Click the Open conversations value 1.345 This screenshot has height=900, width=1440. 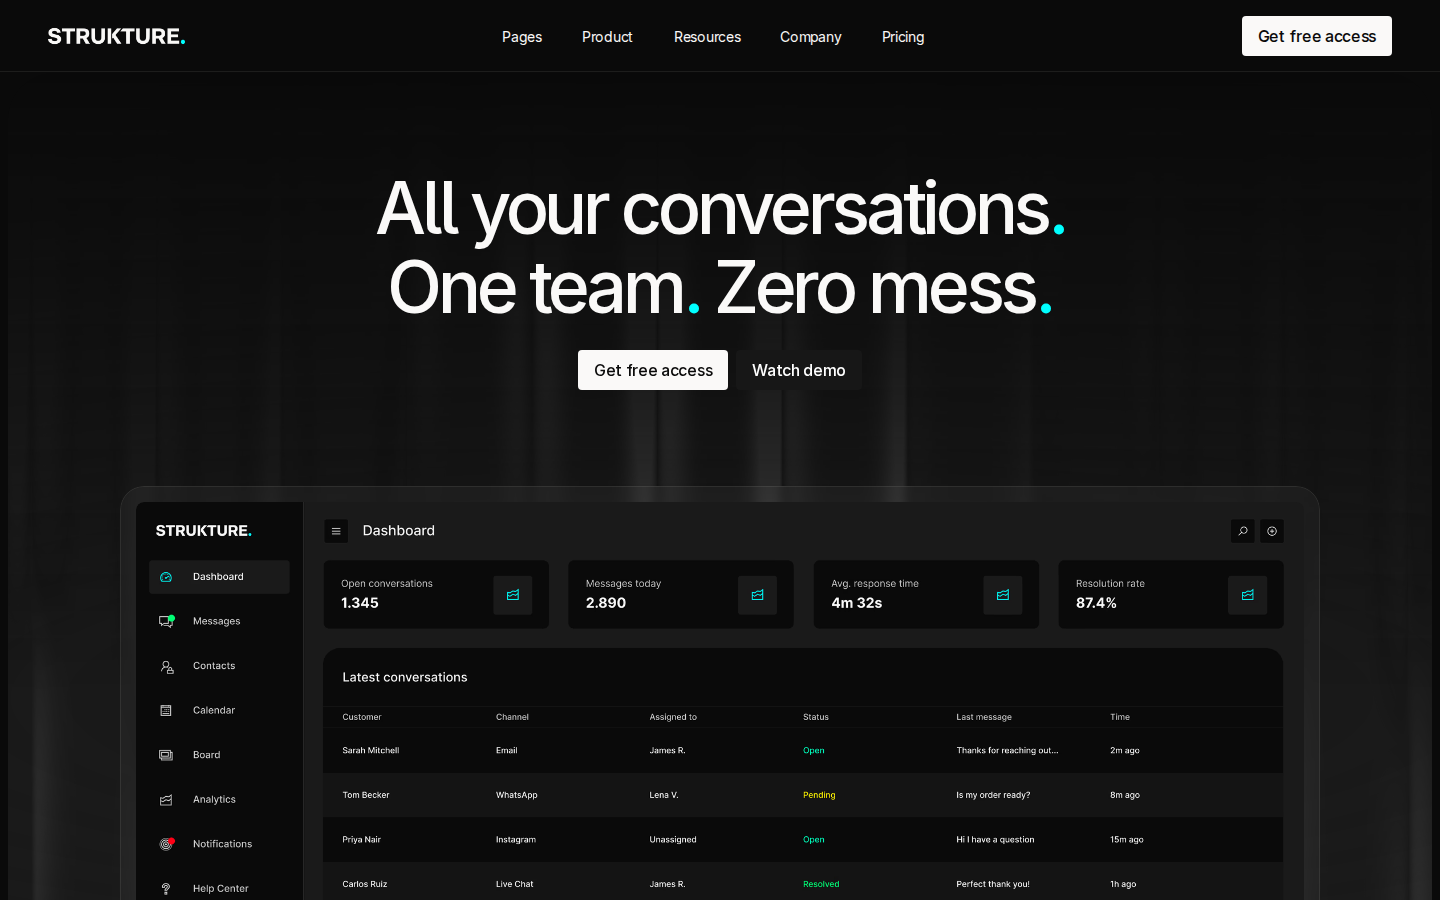(x=360, y=603)
